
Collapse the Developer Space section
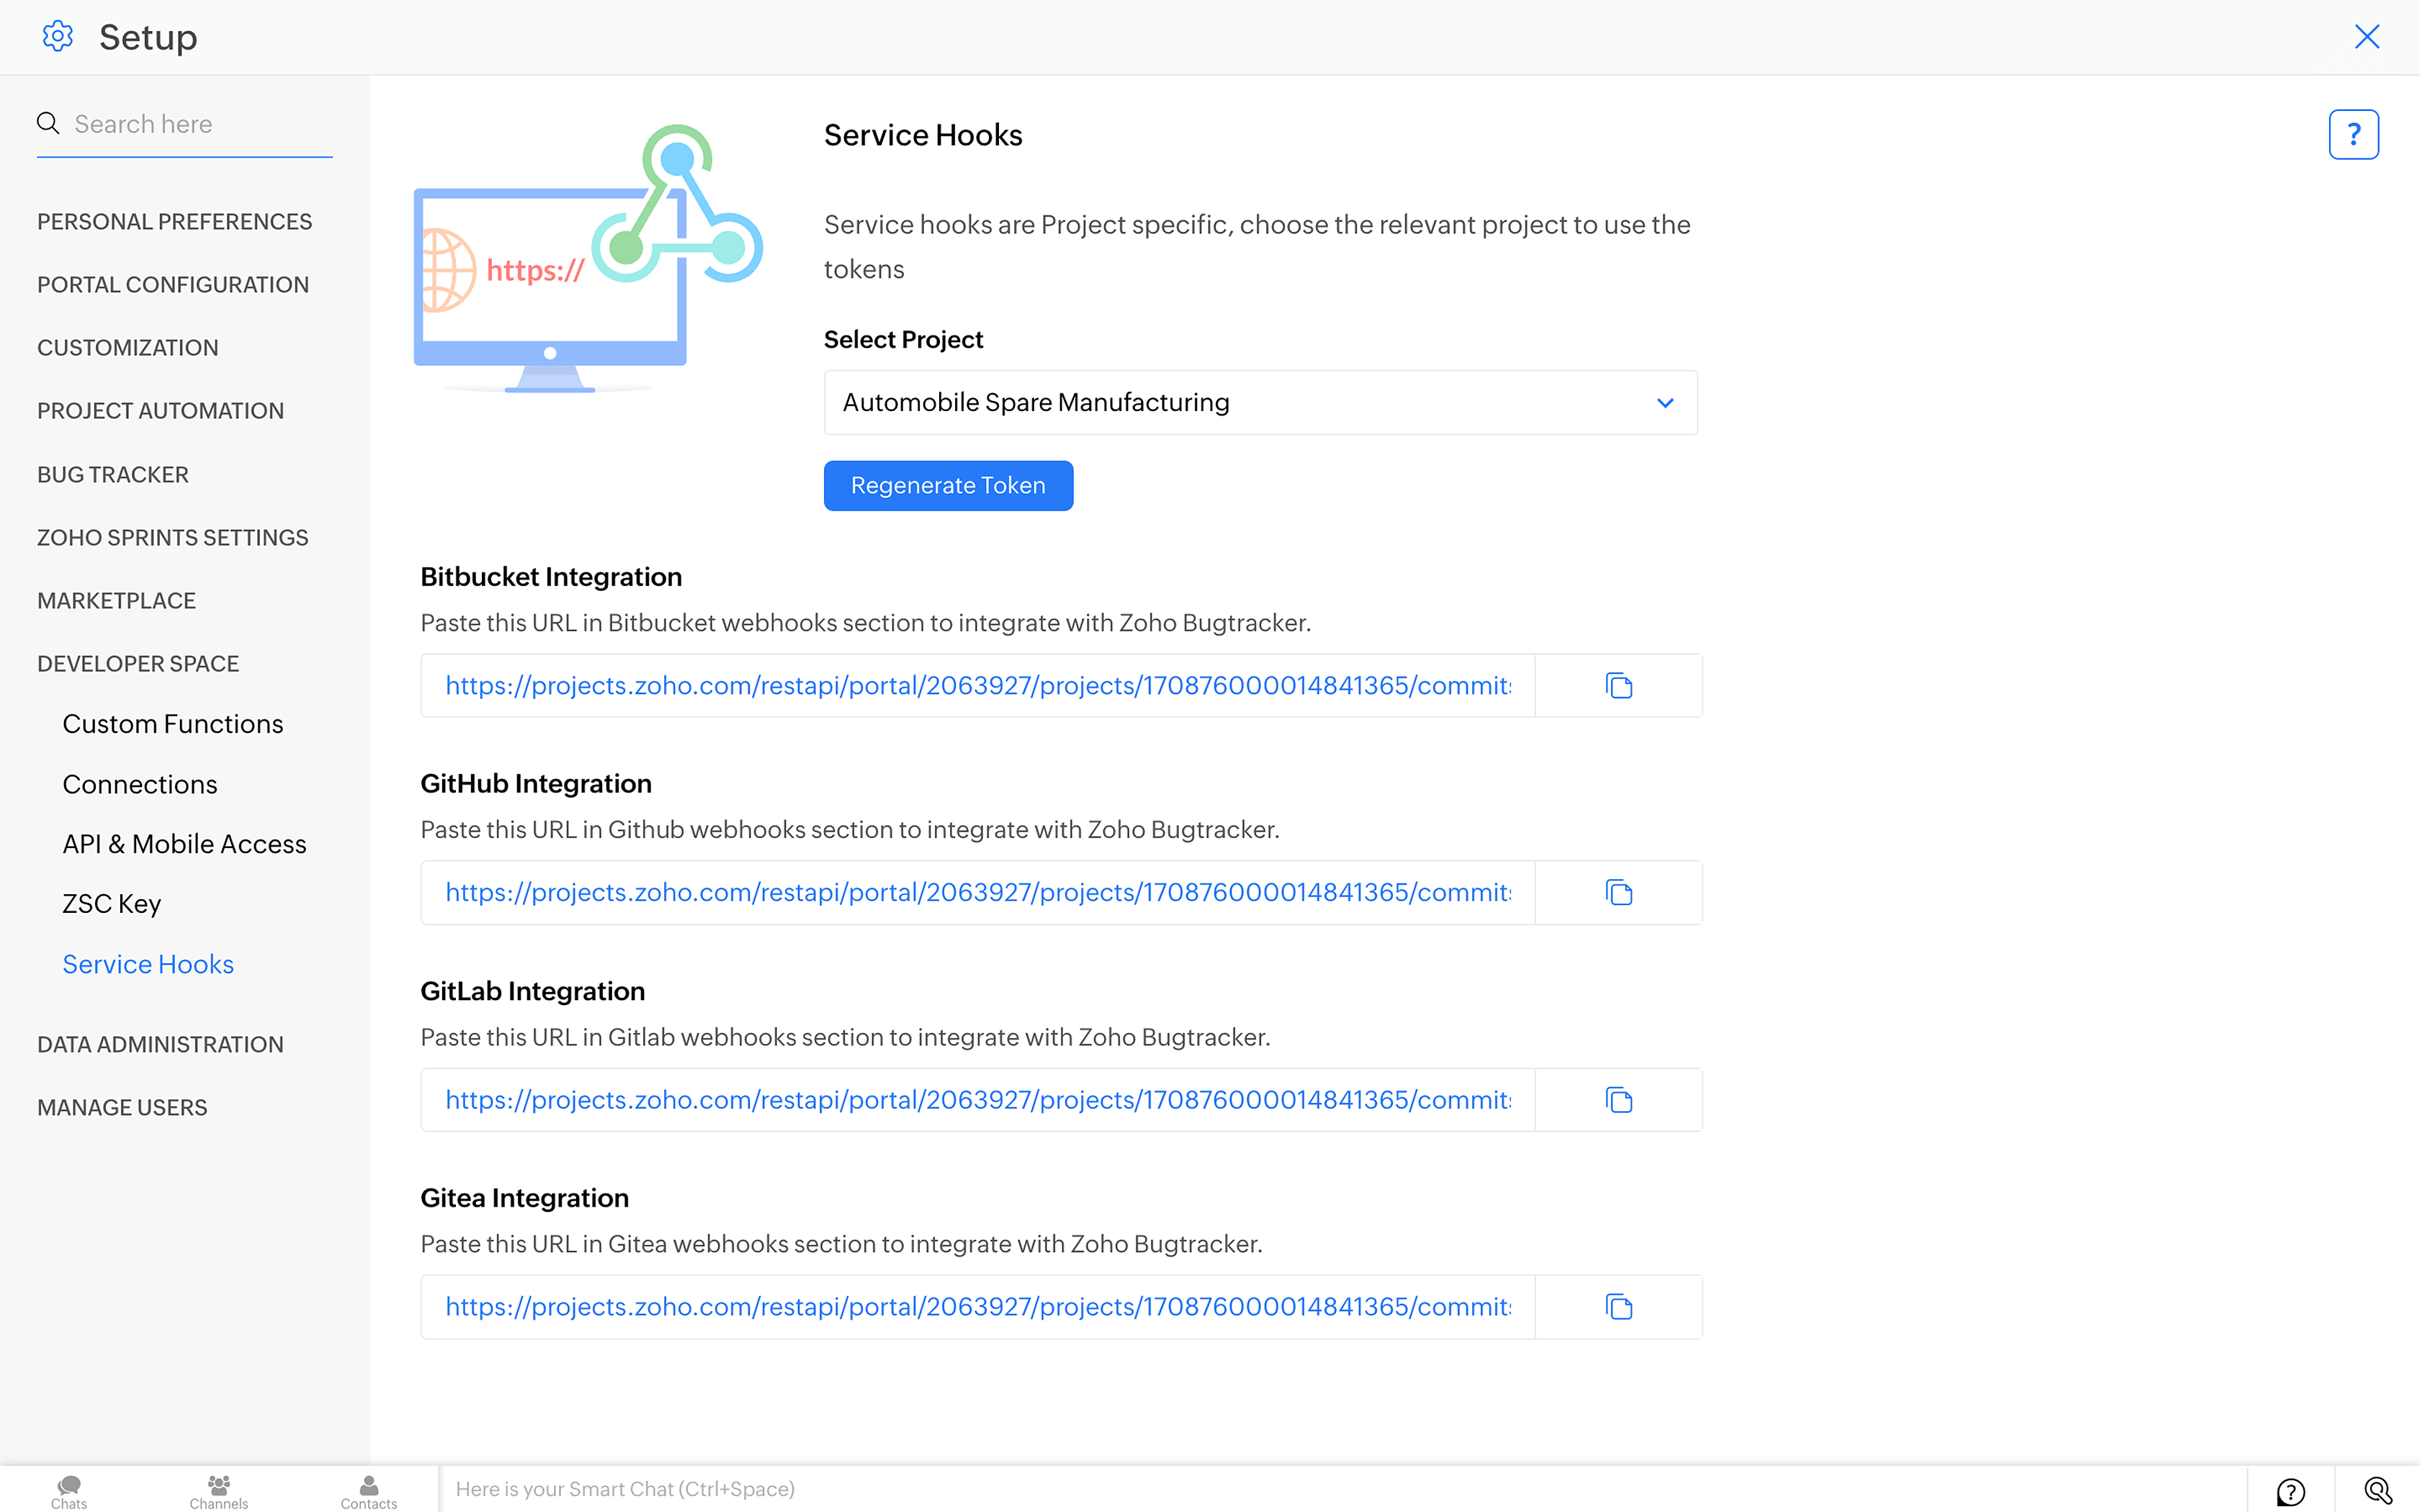point(138,664)
